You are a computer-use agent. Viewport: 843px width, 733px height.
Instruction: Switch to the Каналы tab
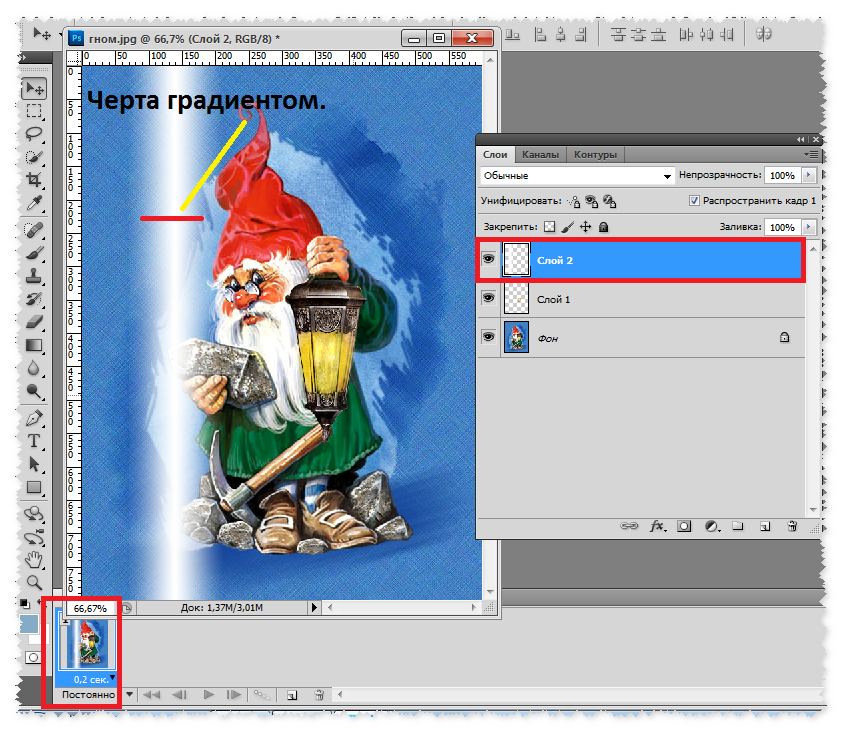pyautogui.click(x=540, y=155)
